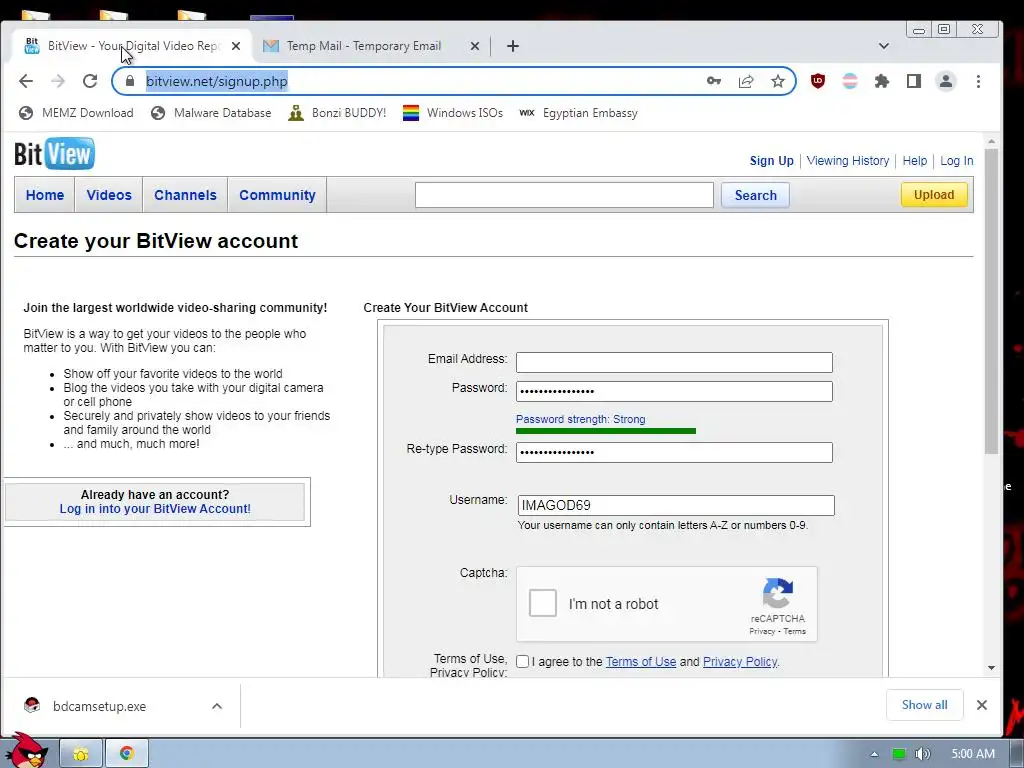
Task: Close the BitView tab
Action: click(236, 46)
